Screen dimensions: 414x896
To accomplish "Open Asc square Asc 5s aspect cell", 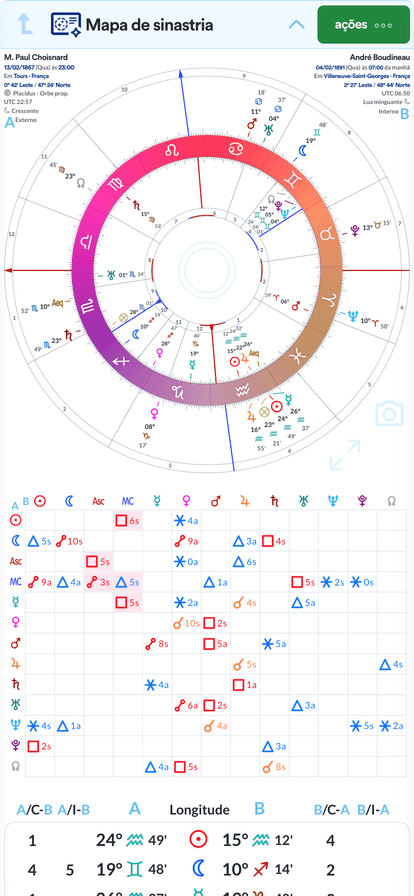I will [98, 562].
